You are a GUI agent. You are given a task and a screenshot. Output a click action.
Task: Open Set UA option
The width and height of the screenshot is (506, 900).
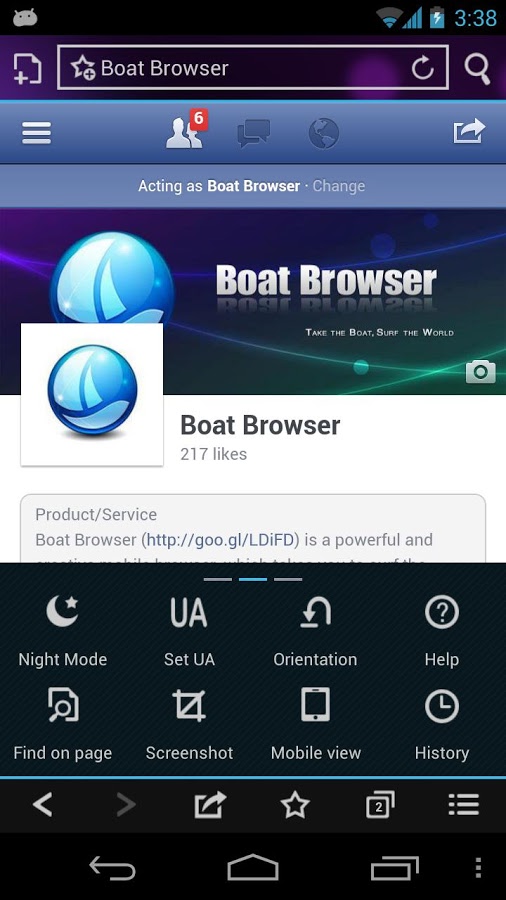pyautogui.click(x=189, y=631)
